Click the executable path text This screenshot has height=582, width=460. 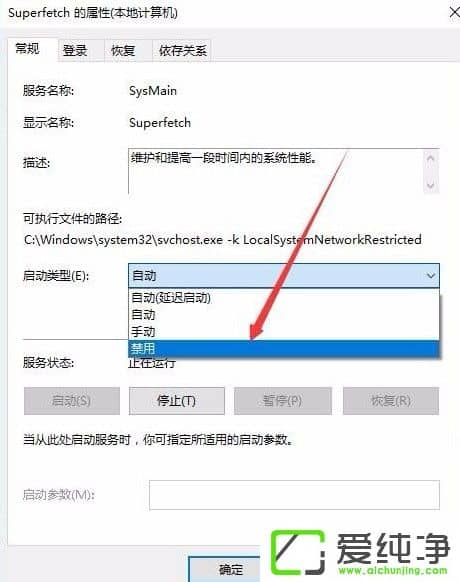coord(223,240)
